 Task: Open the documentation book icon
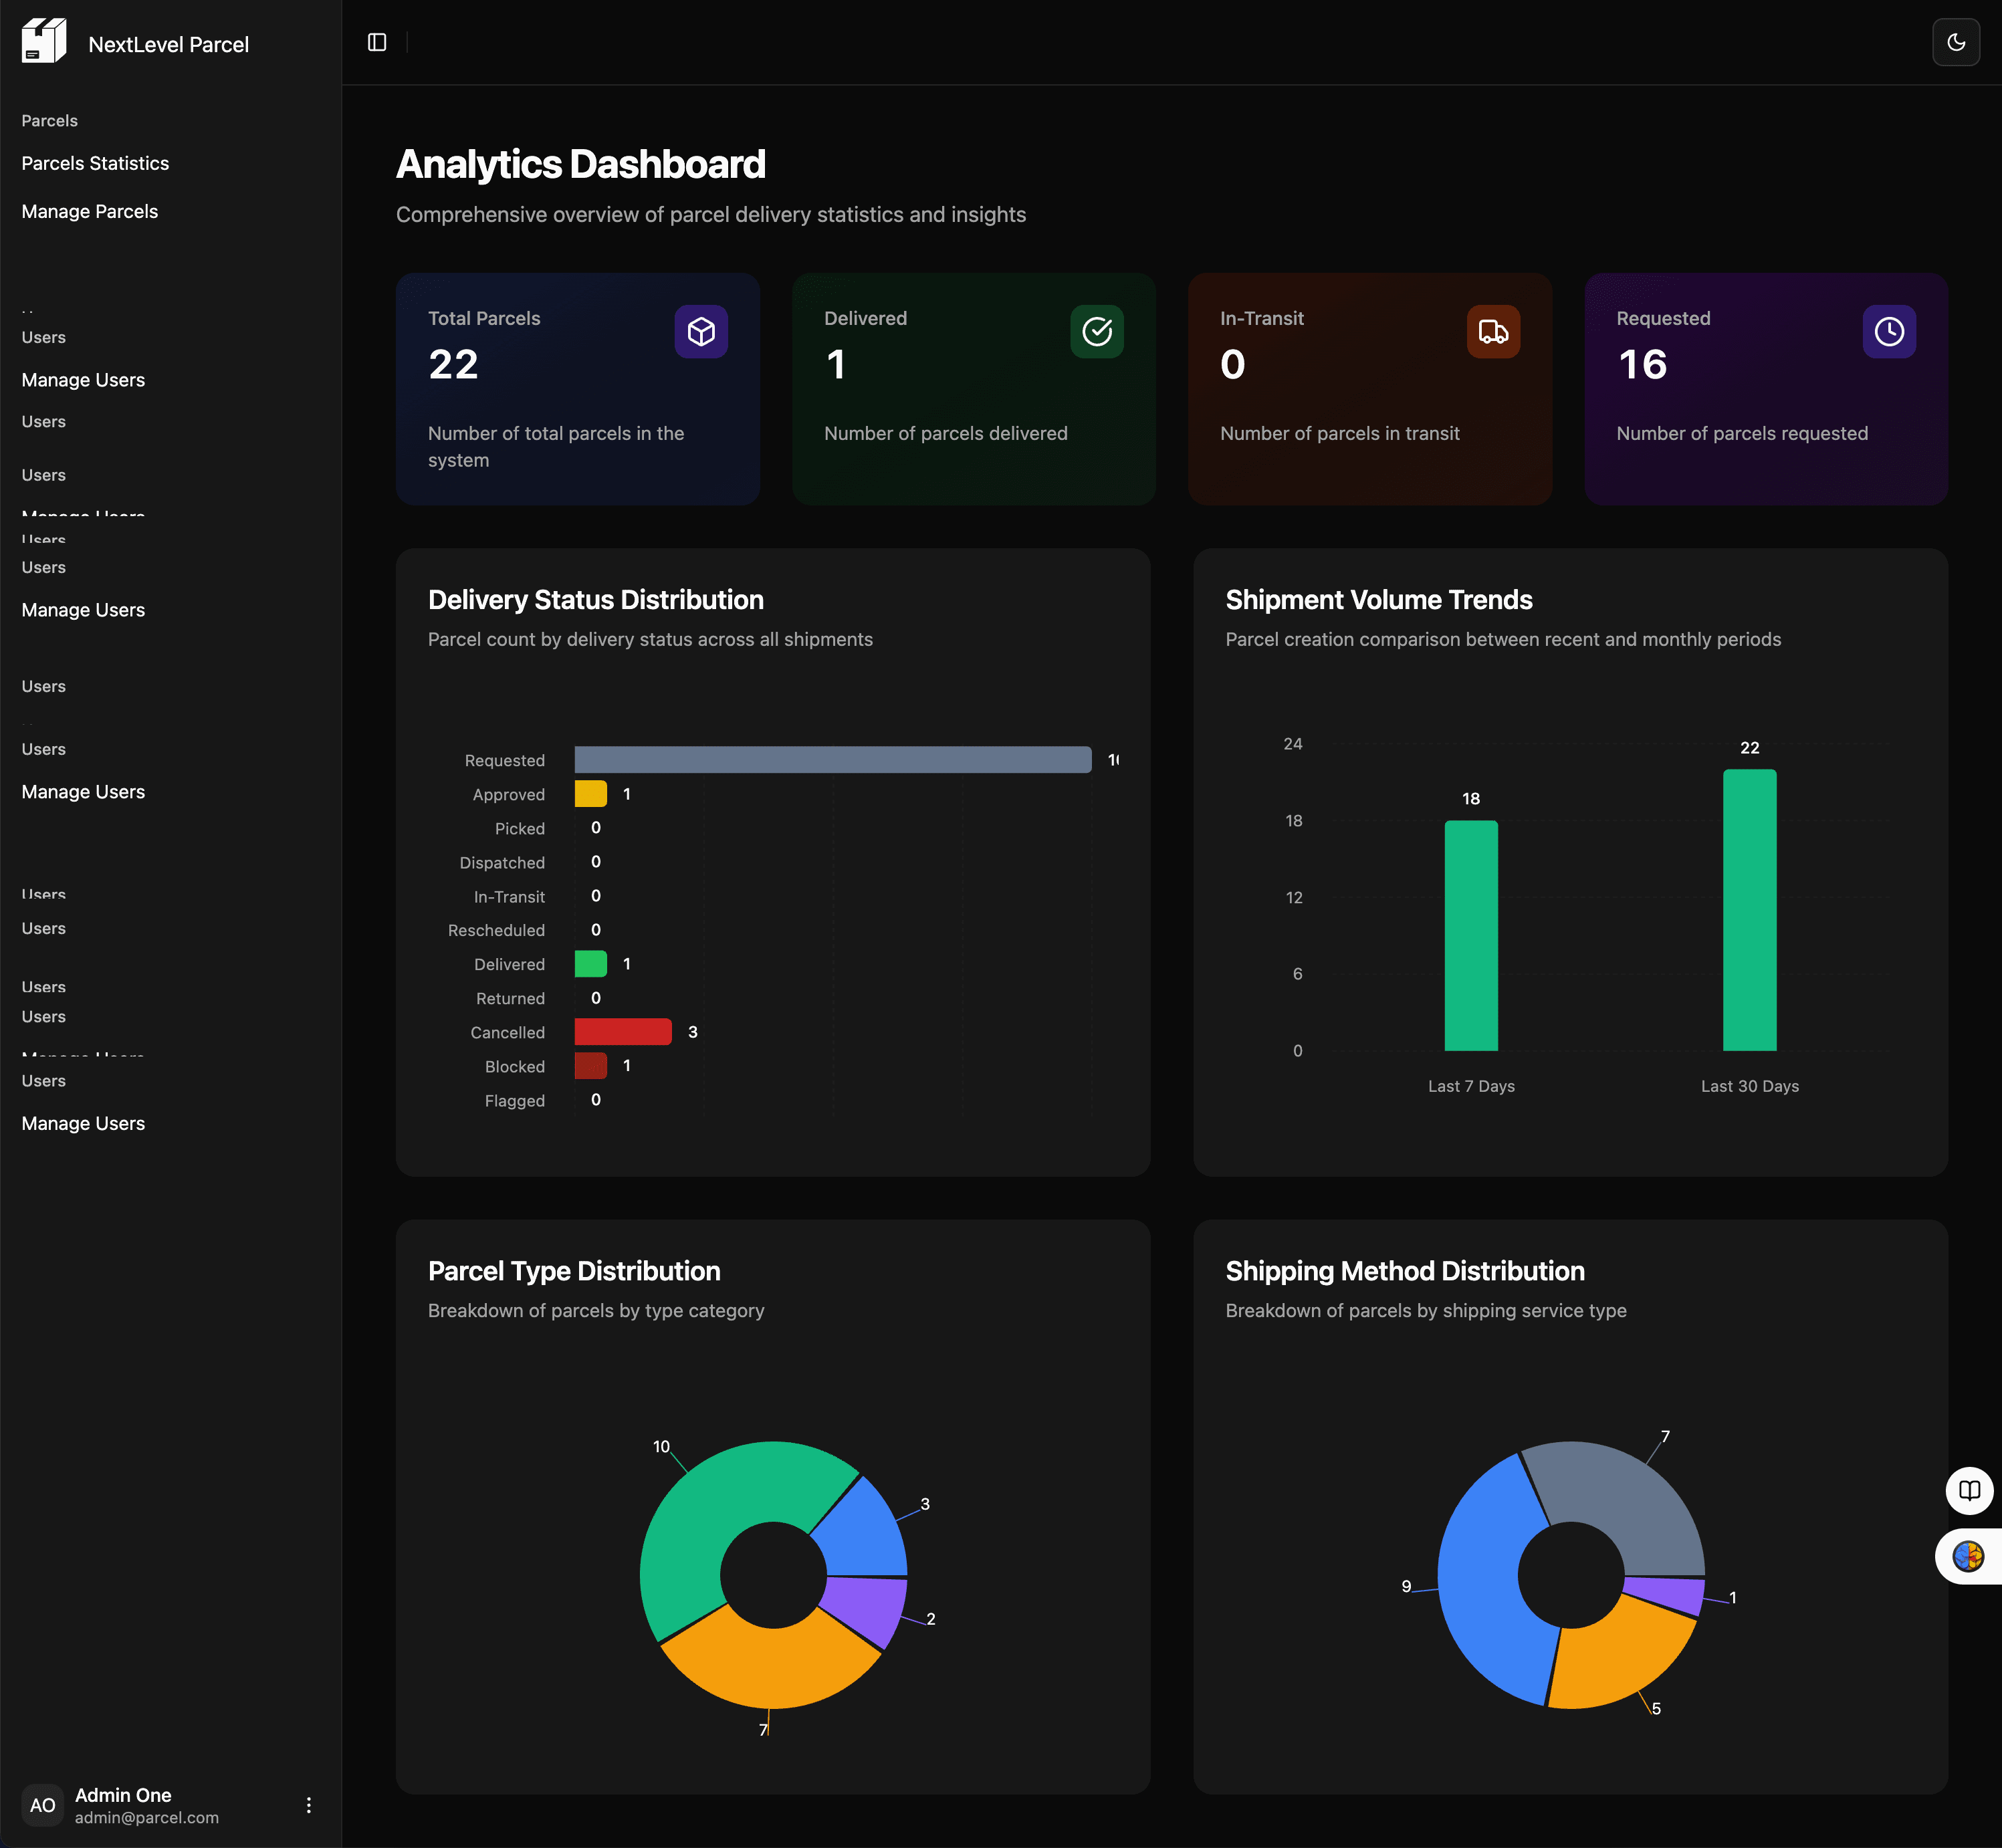pos(1969,1491)
